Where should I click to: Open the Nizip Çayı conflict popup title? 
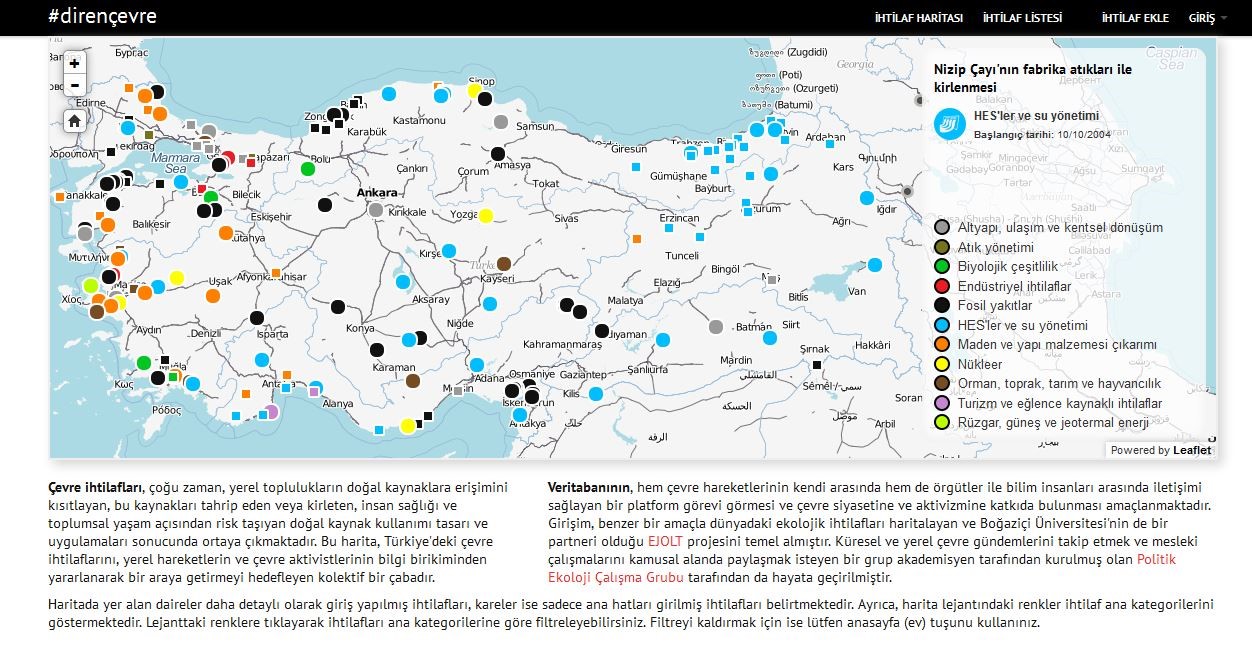click(1033, 78)
